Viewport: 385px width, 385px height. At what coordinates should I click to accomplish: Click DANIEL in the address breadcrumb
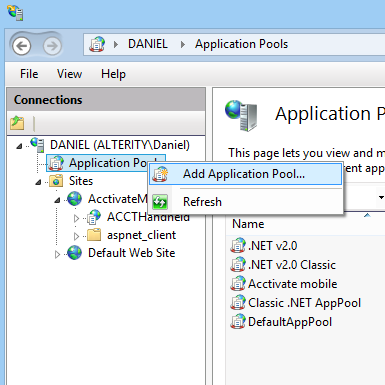click(148, 44)
